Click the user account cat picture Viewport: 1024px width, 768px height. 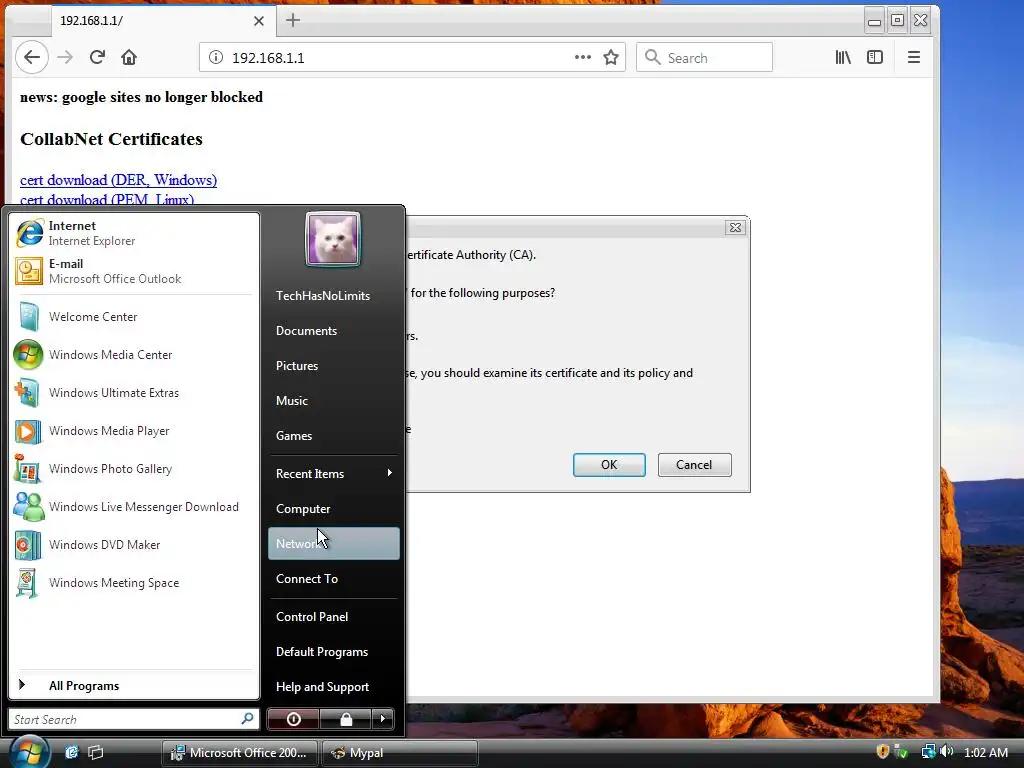(332, 239)
